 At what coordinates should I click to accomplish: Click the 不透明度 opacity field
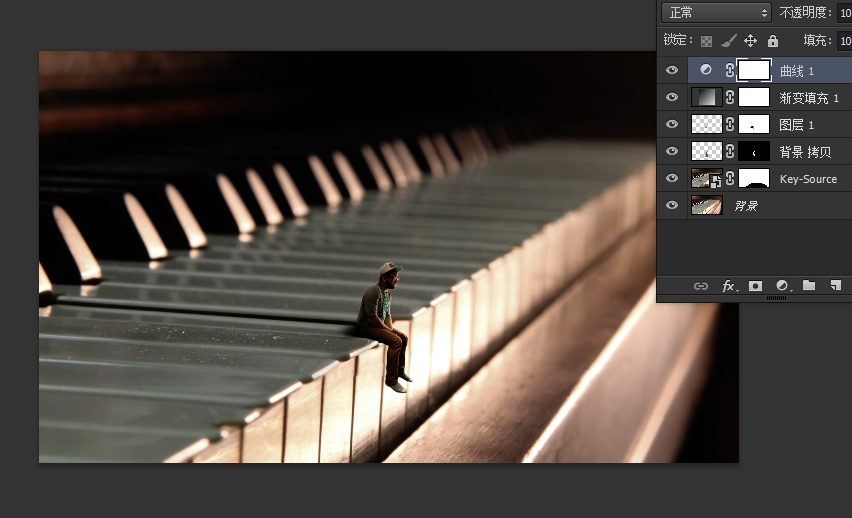(x=844, y=13)
